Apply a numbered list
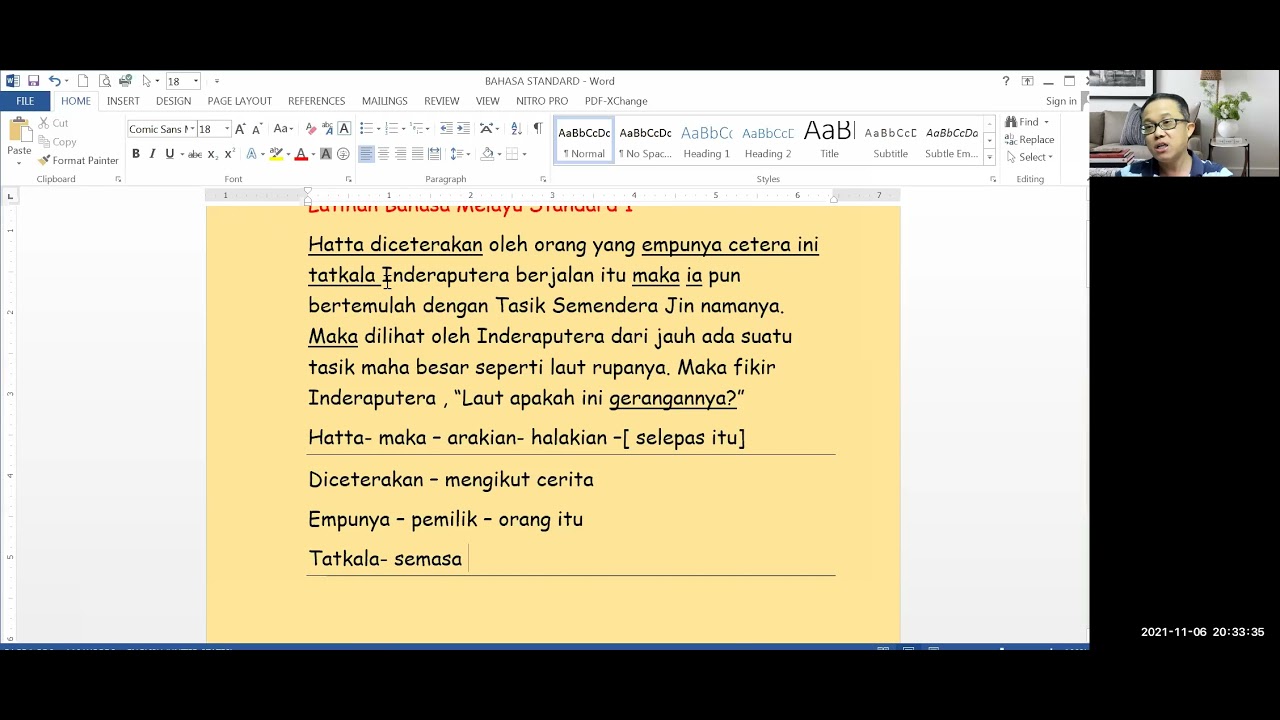 pyautogui.click(x=392, y=129)
